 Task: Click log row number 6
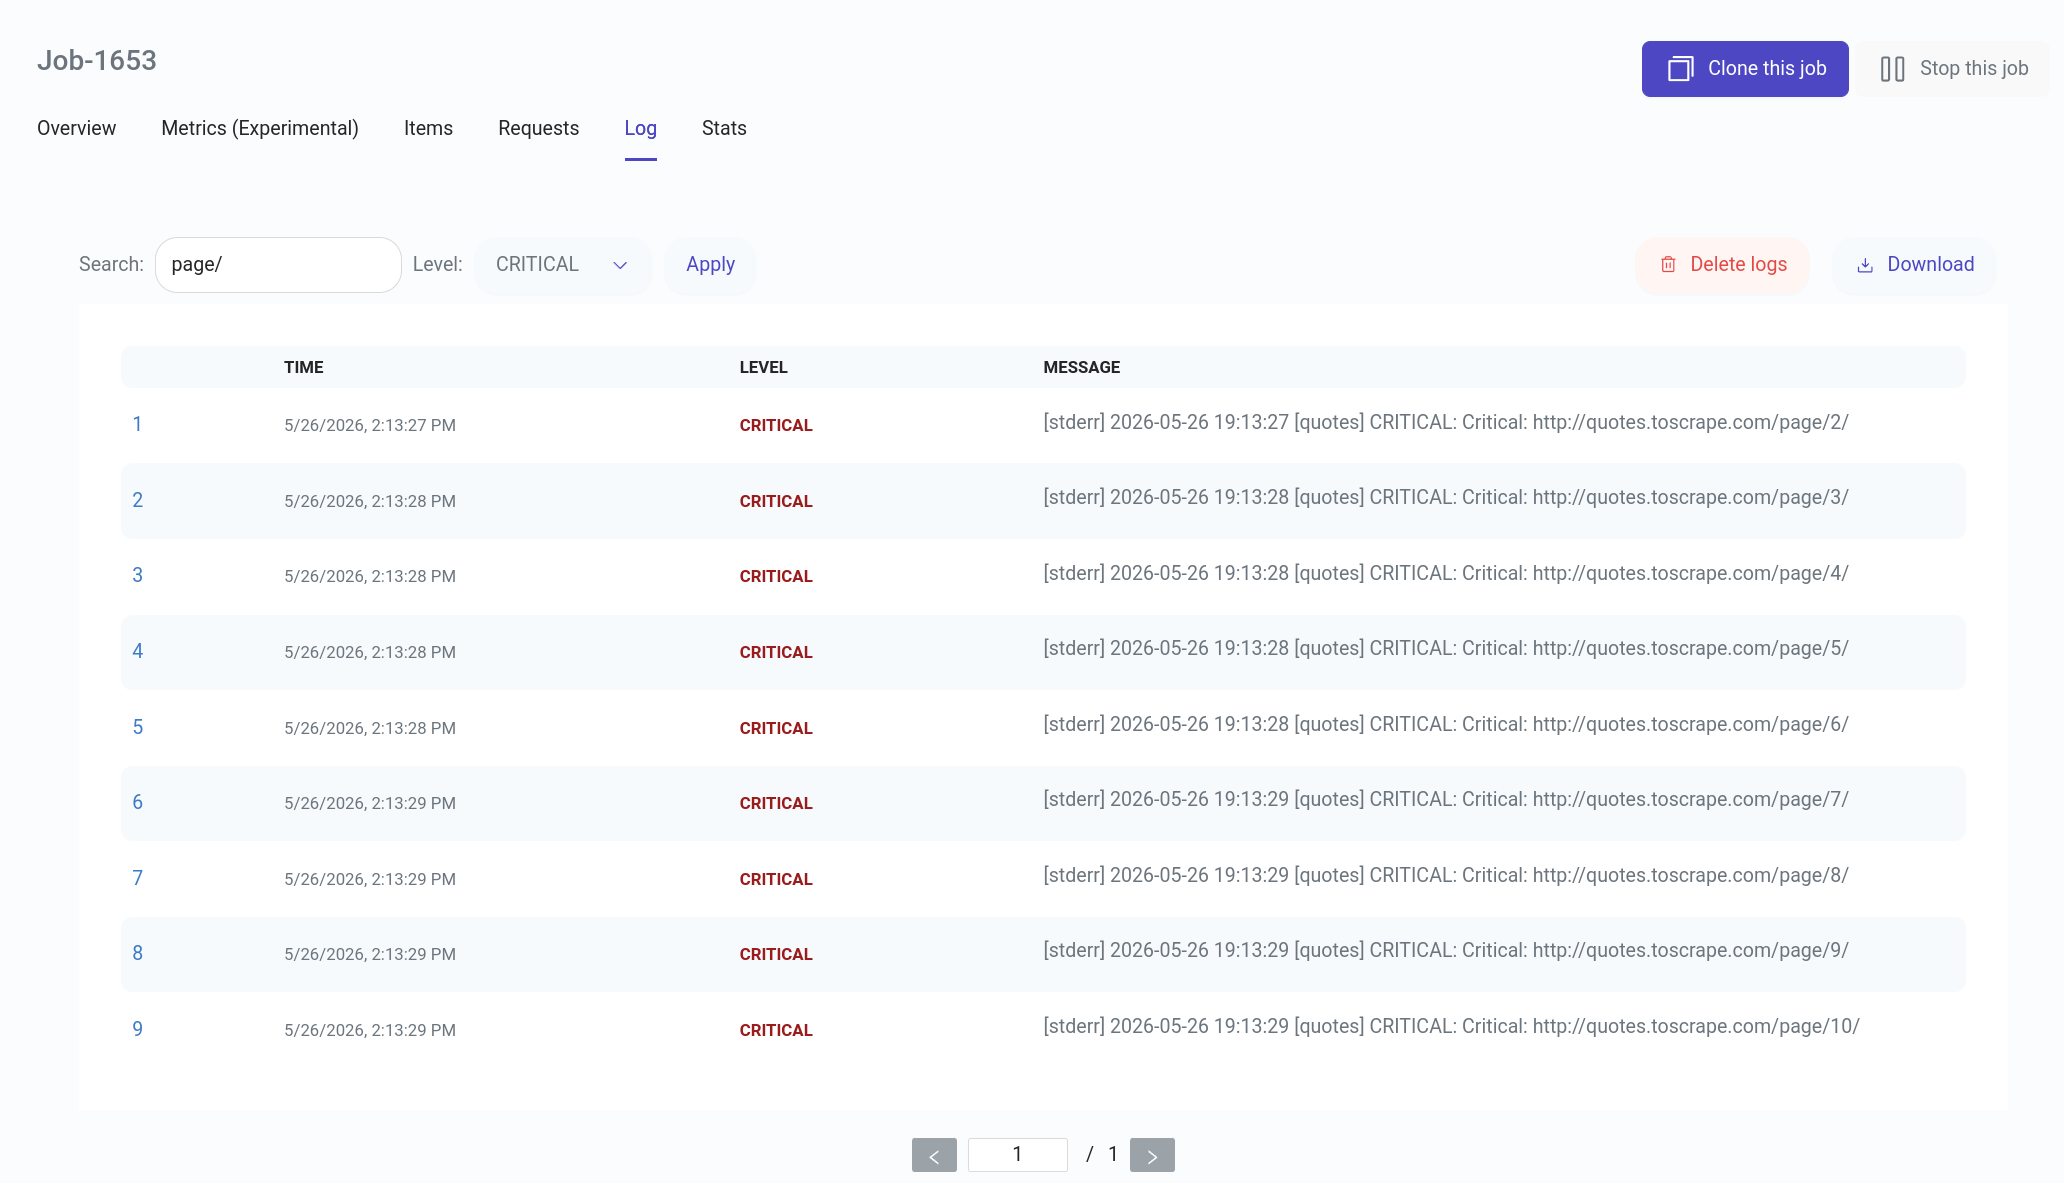pos(137,802)
